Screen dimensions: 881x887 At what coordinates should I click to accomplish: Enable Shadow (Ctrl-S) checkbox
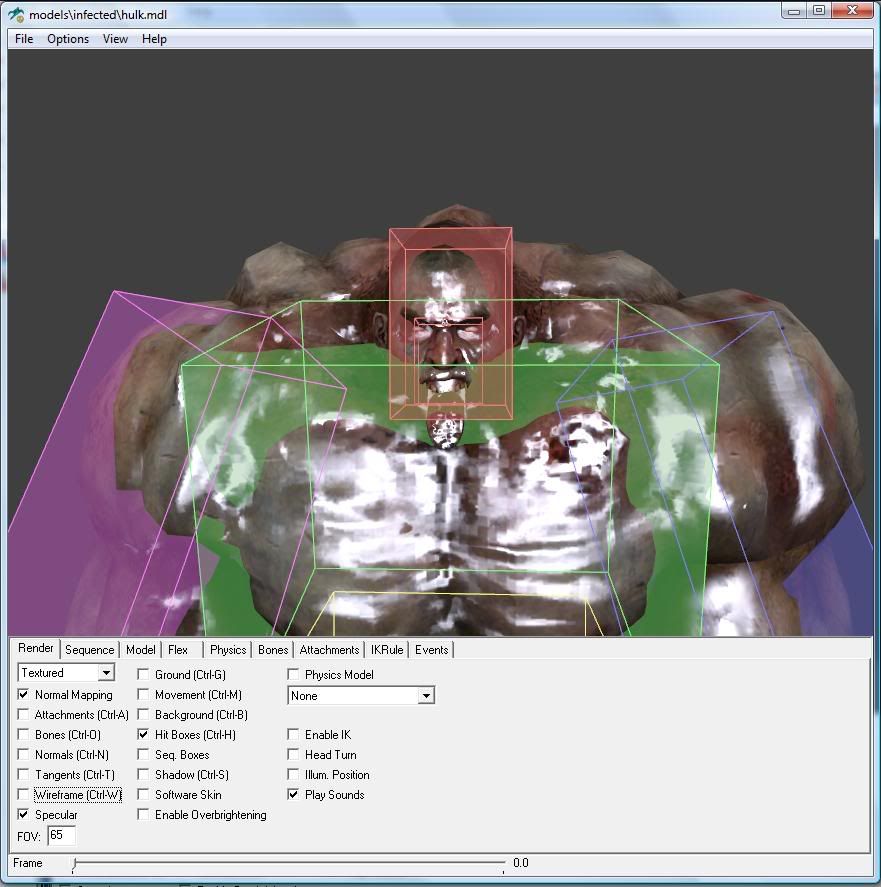coord(143,774)
